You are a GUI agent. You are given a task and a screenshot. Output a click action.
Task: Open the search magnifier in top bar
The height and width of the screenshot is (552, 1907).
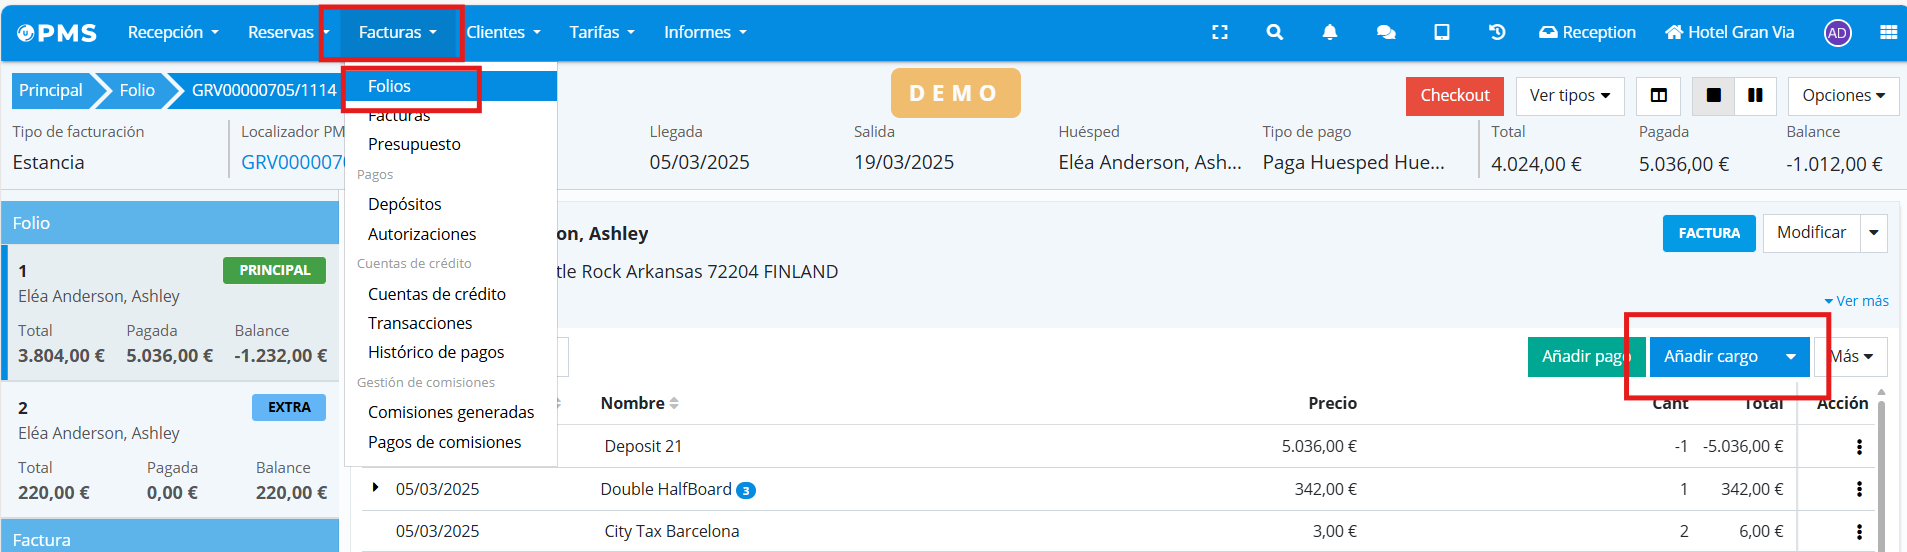(1274, 32)
